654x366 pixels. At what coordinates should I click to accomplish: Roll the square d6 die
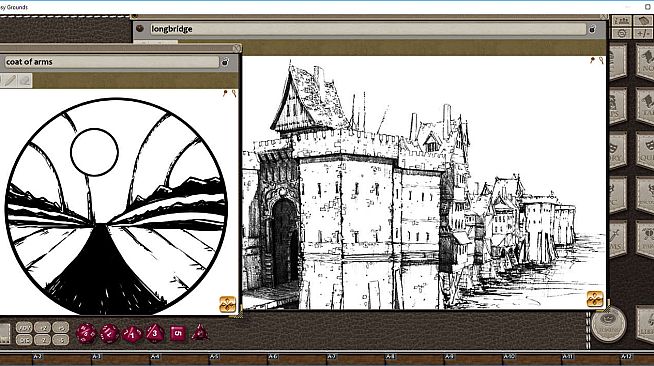click(x=178, y=333)
